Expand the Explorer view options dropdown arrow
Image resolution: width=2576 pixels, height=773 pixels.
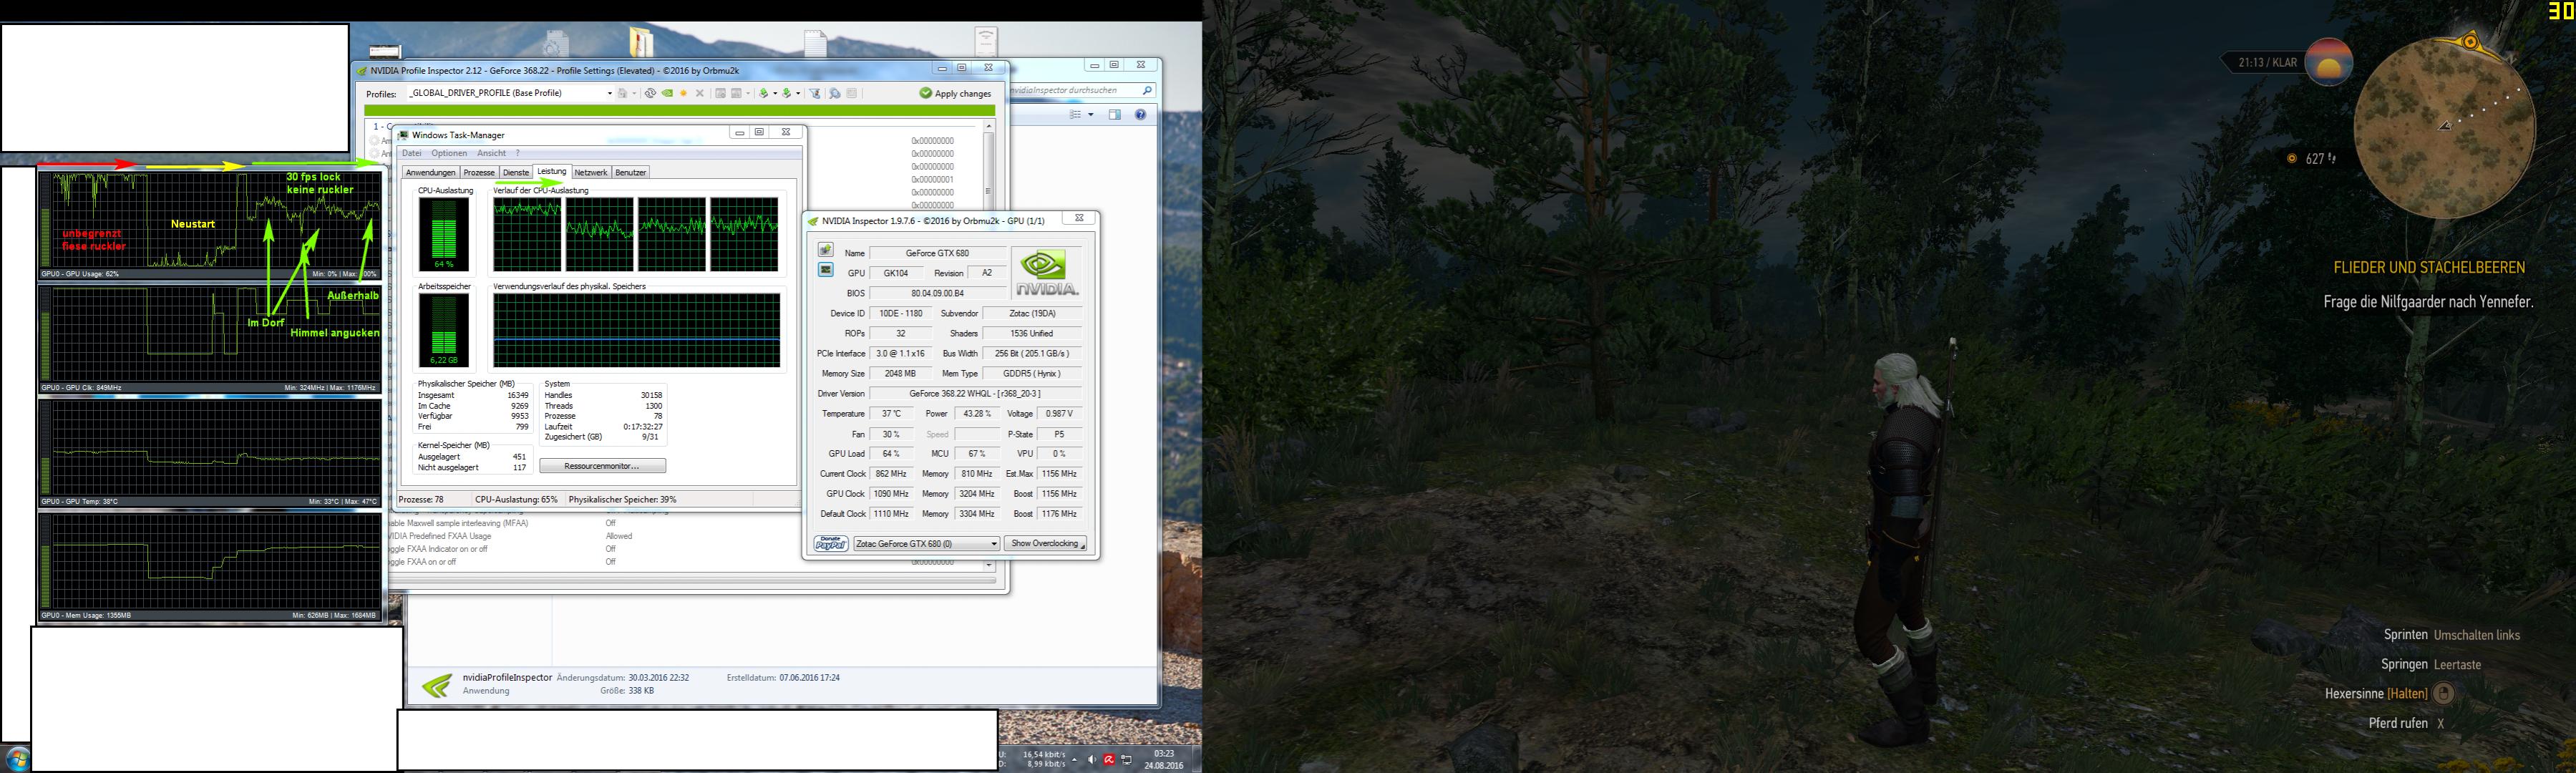tap(1090, 115)
